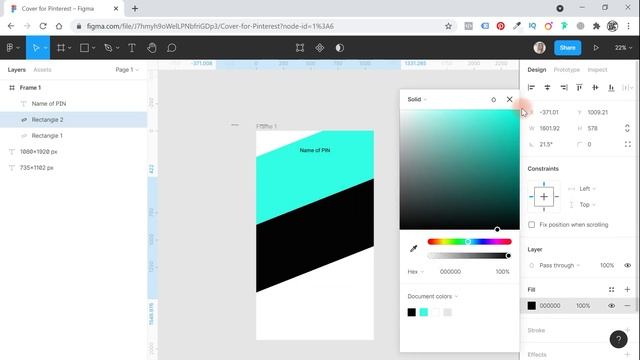Screen dimensions: 640x360
Task: Reload the browser page
Action: tap(43, 26)
